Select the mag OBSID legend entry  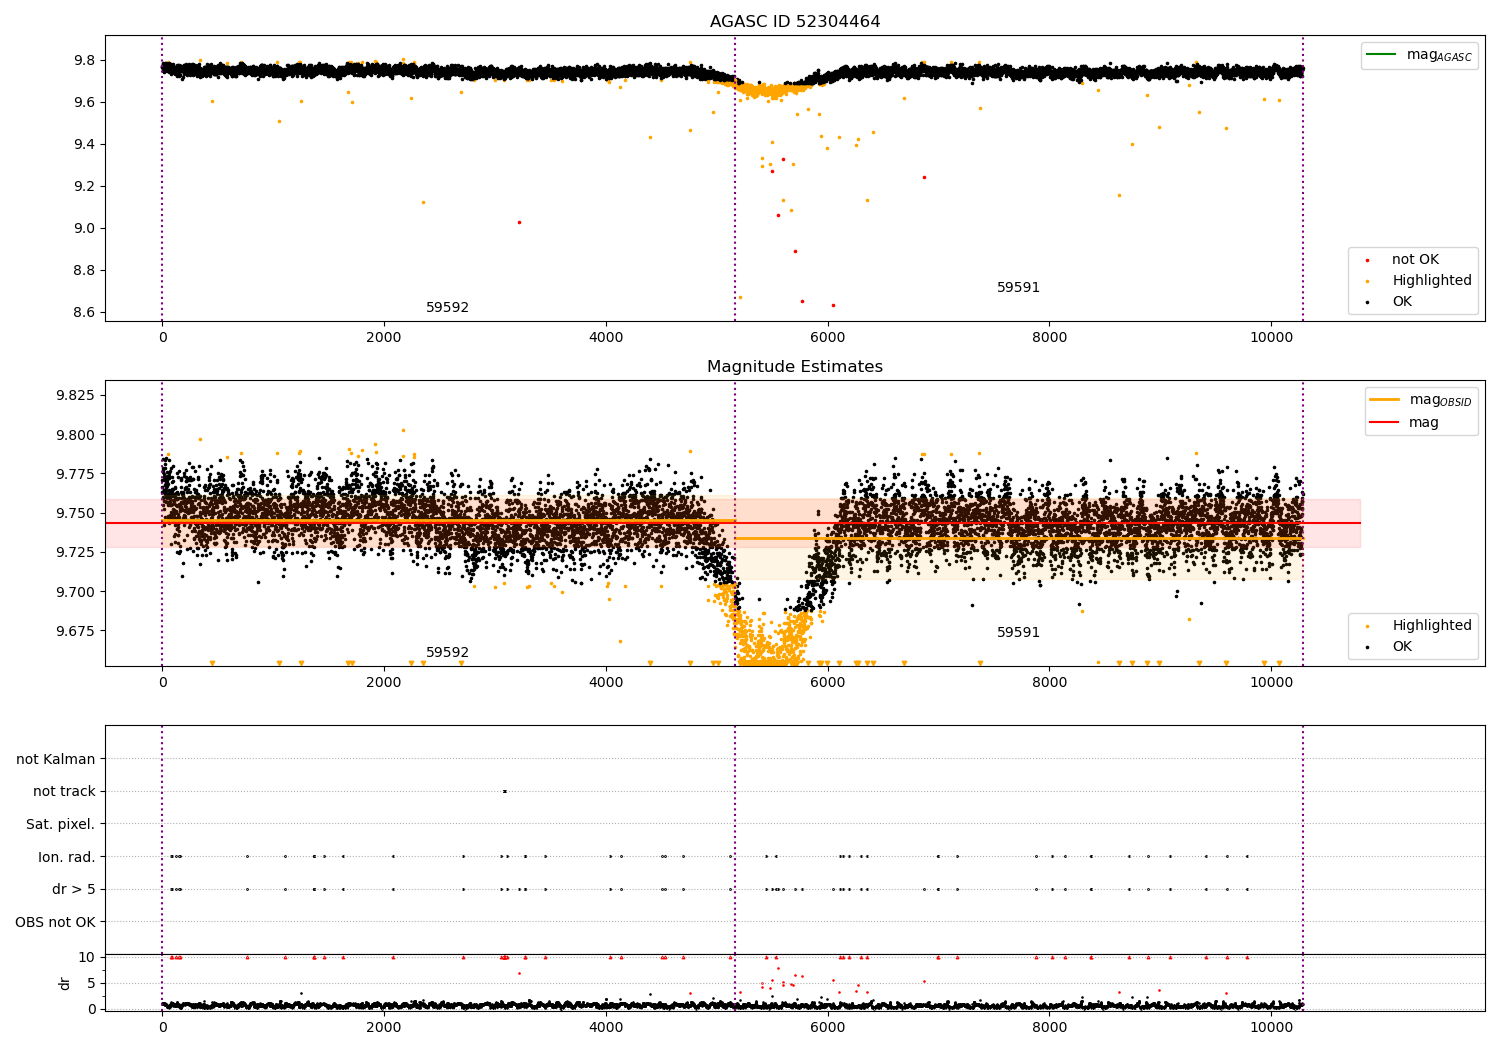point(1421,400)
